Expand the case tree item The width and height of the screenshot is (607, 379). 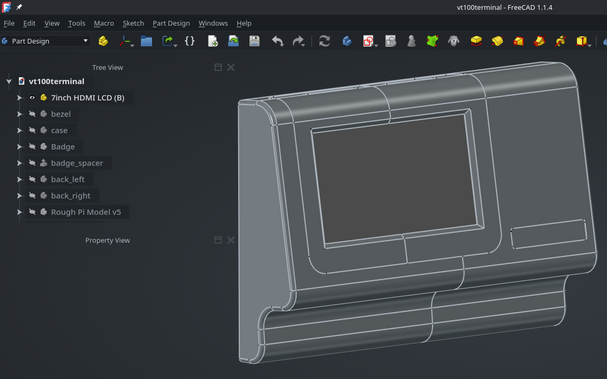coord(19,130)
